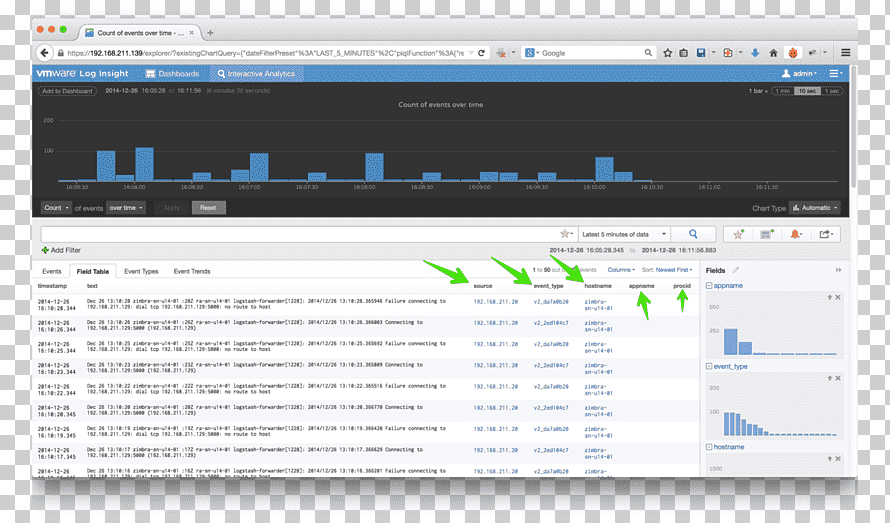Click first row event_type v2_da7a0b20
This screenshot has height=523, width=890.
551,302
